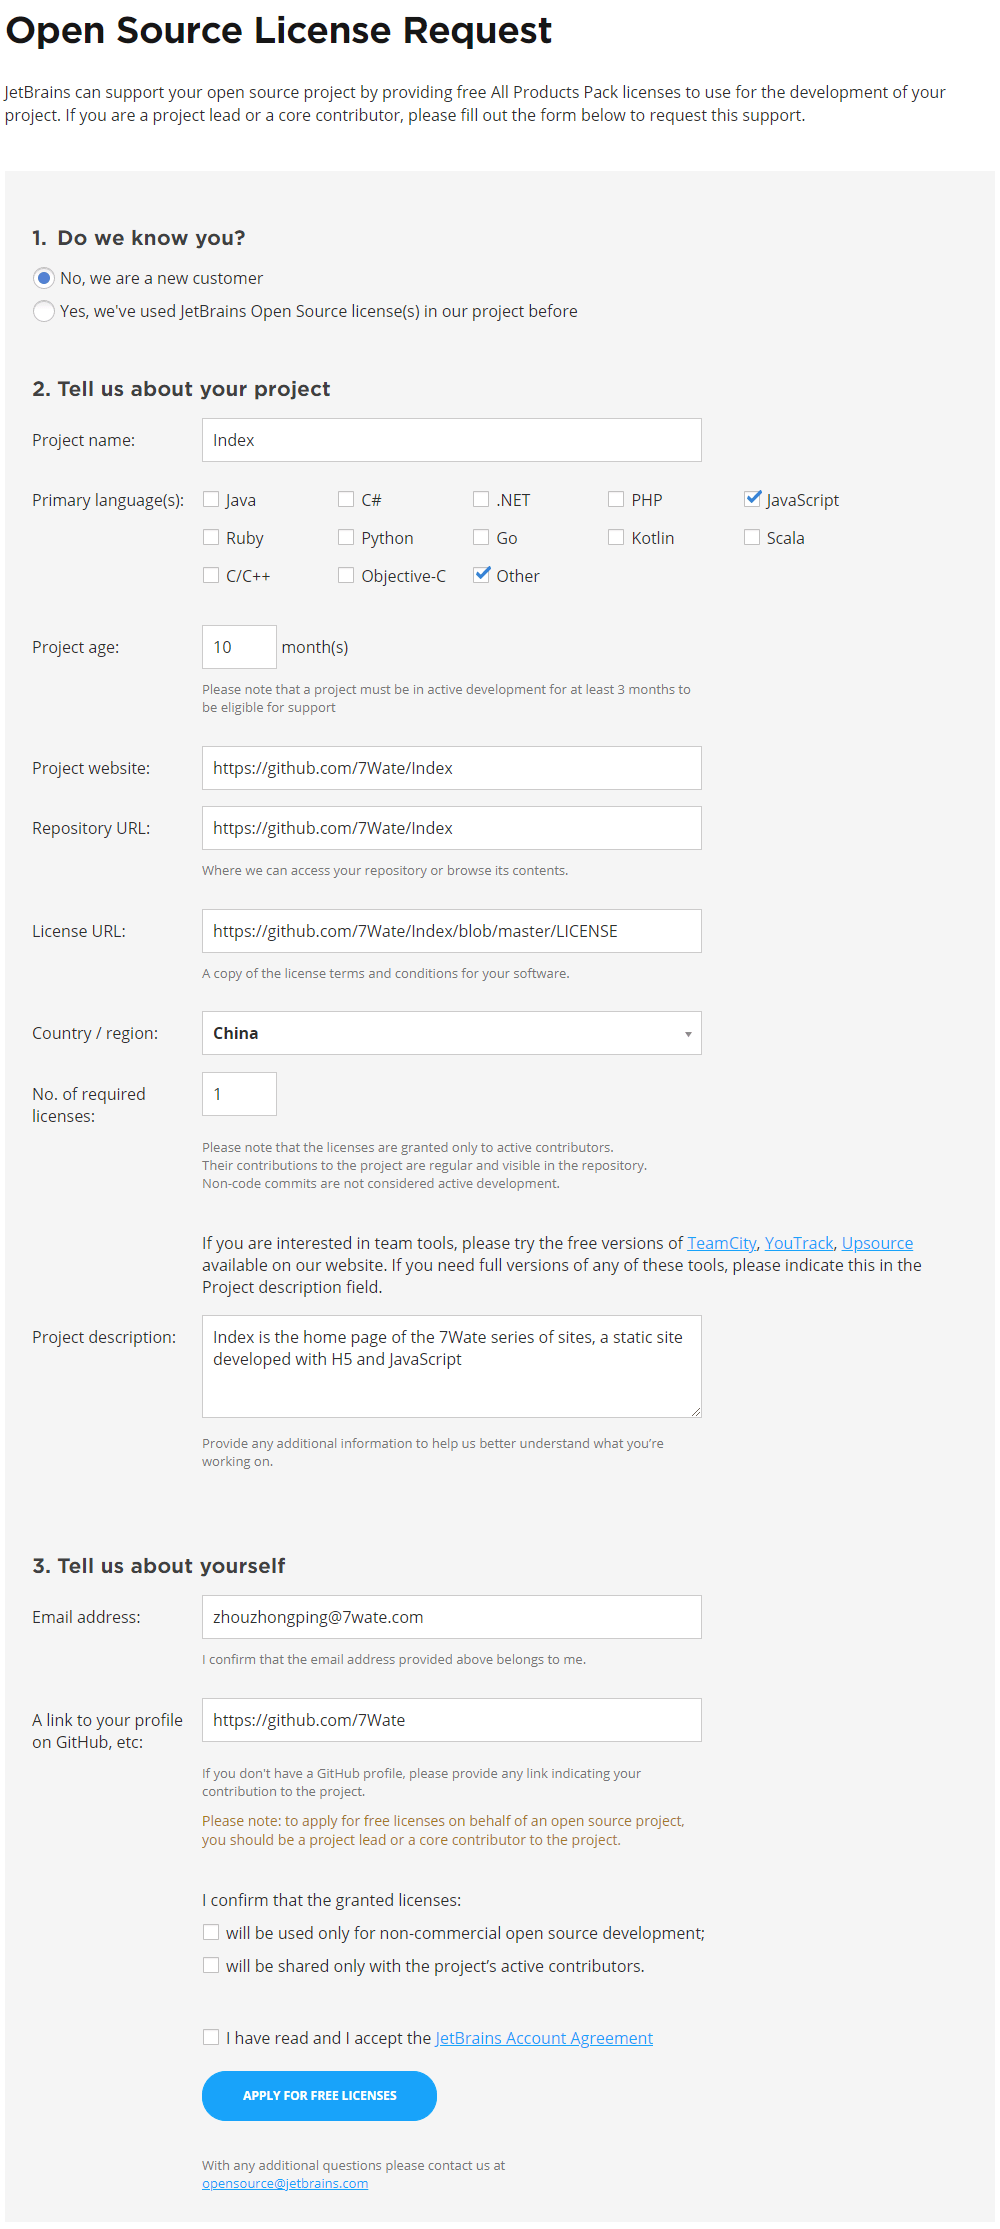Focus the License URL text field
Image resolution: width=1000 pixels, height=2229 pixels.
pyautogui.click(x=451, y=931)
